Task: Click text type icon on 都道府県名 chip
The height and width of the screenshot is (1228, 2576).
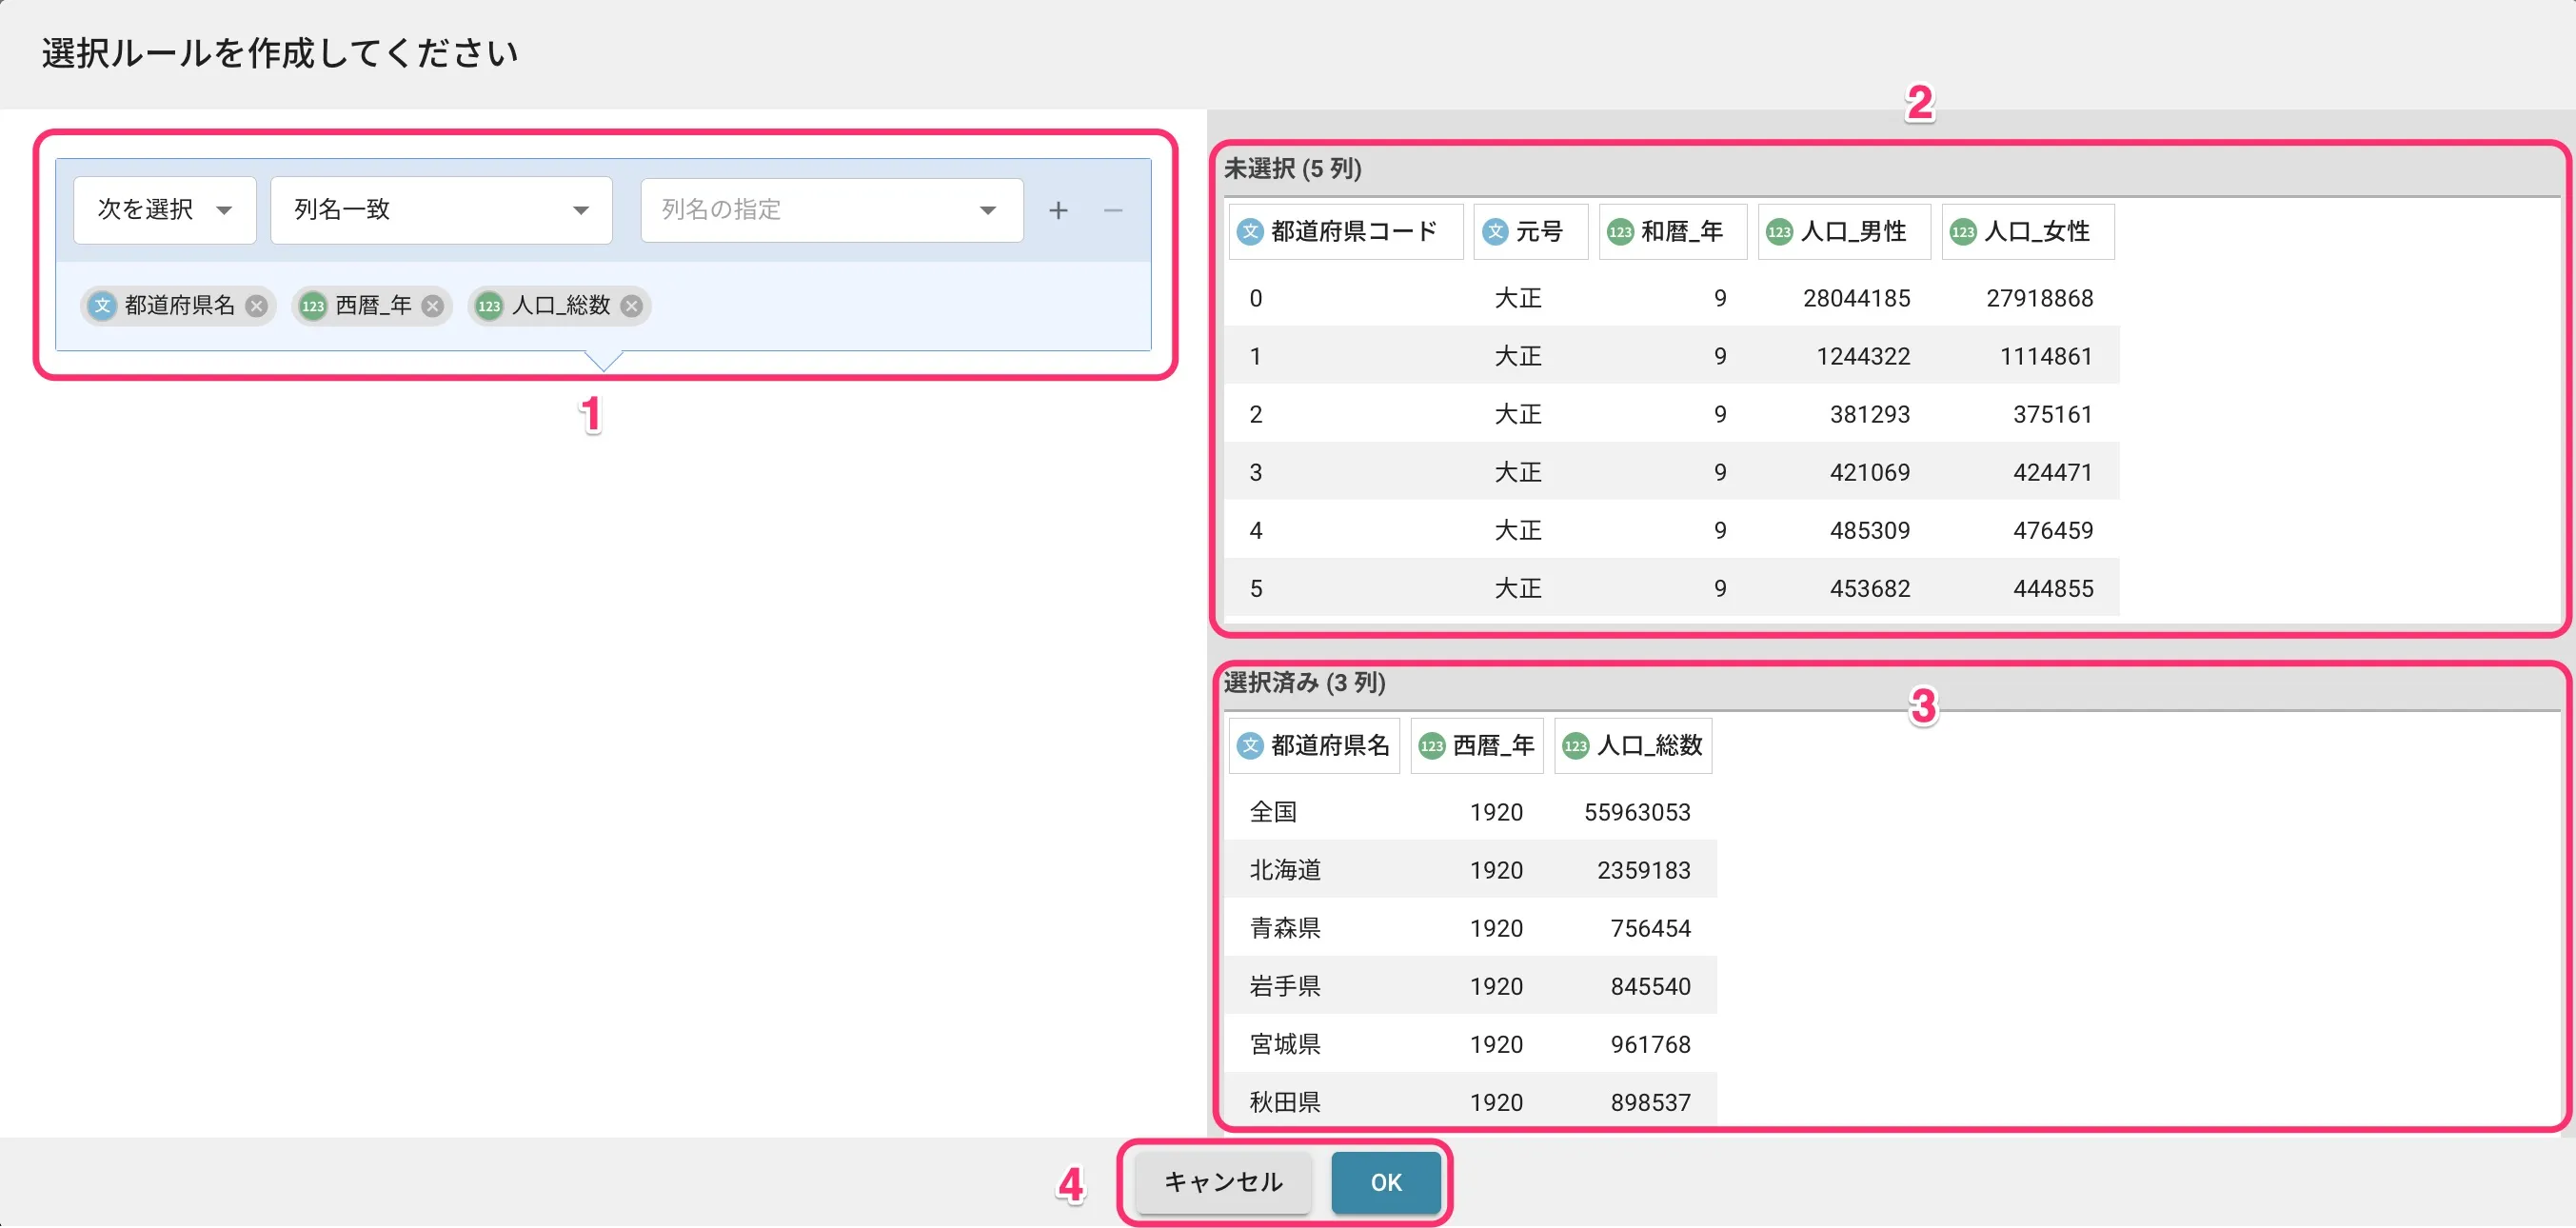Action: [x=102, y=306]
